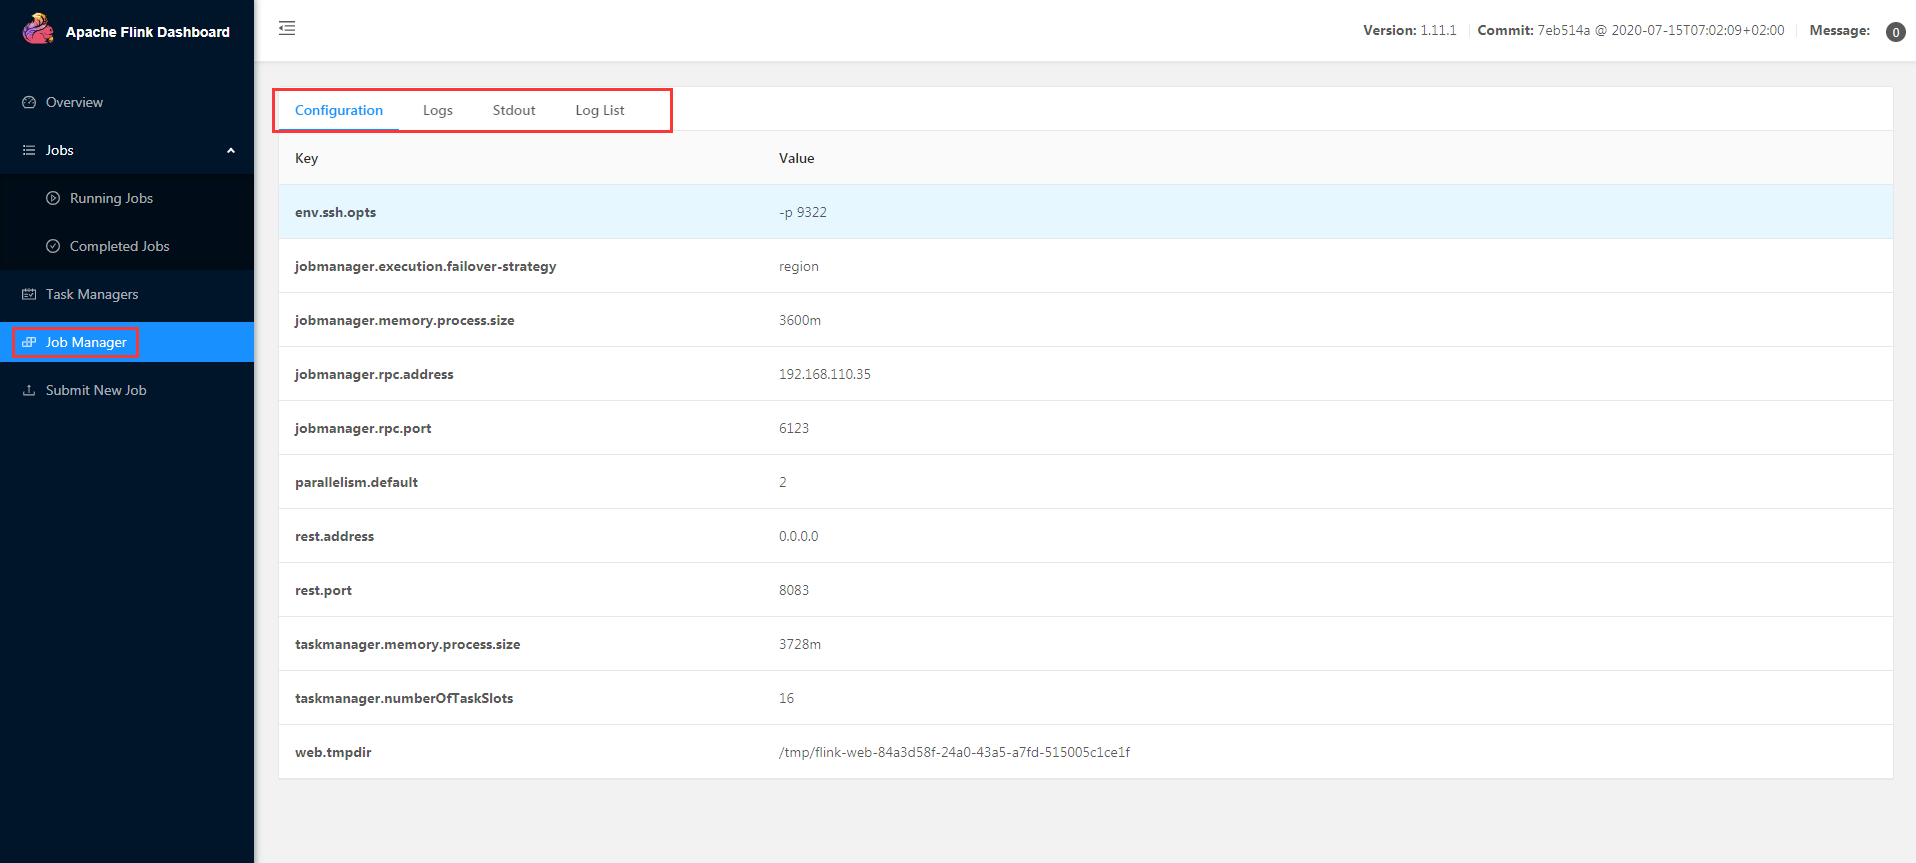
Task: Collapse the sidebar with the fold icon
Action: coord(287,28)
